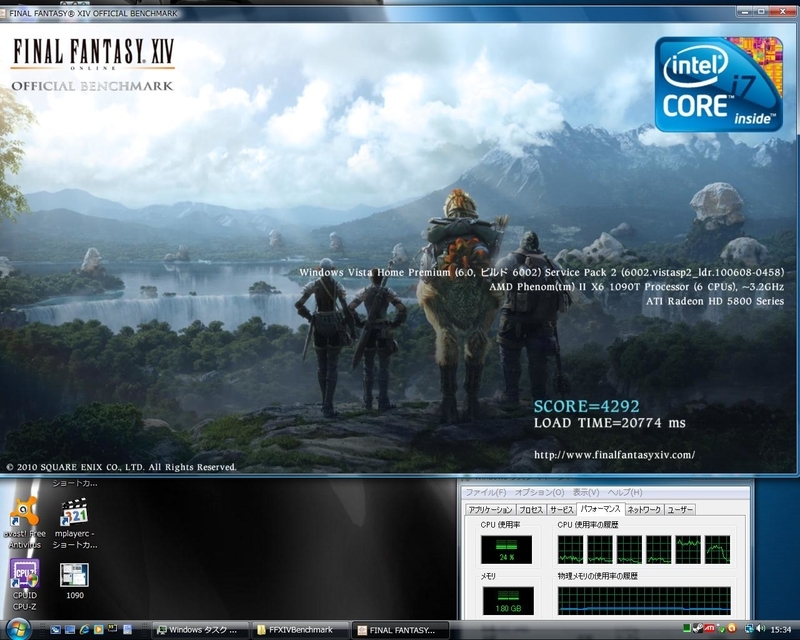
Task: Select パフォーマンス tab
Action: click(600, 509)
